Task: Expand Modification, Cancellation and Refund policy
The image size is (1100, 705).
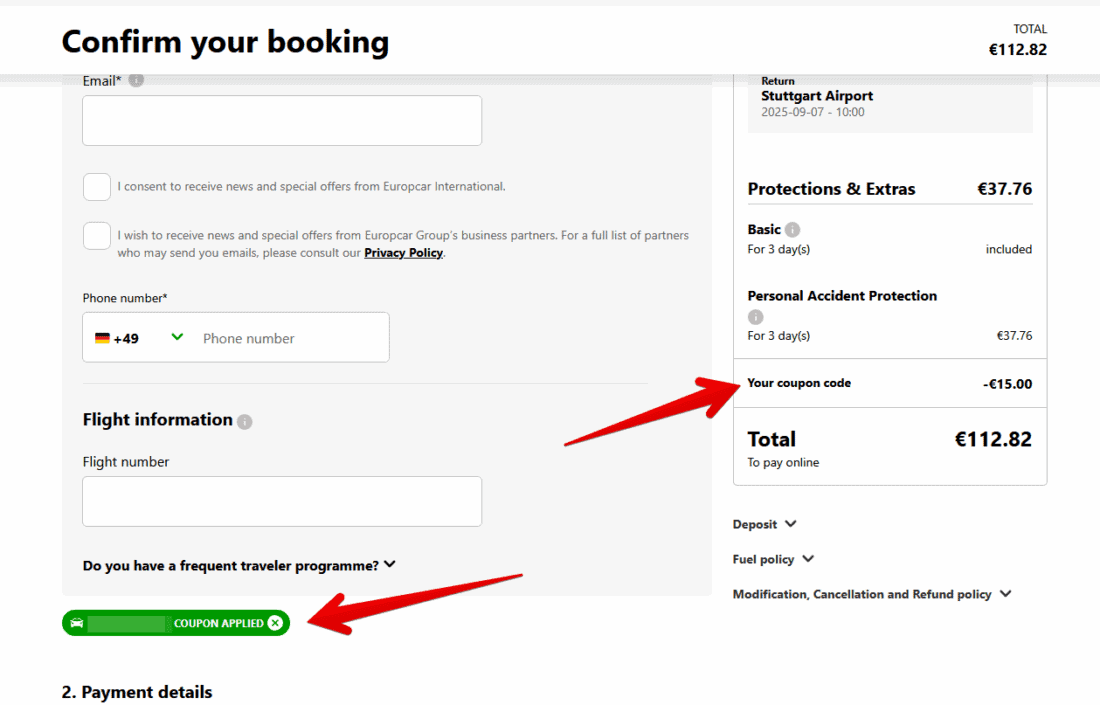Action: (872, 594)
